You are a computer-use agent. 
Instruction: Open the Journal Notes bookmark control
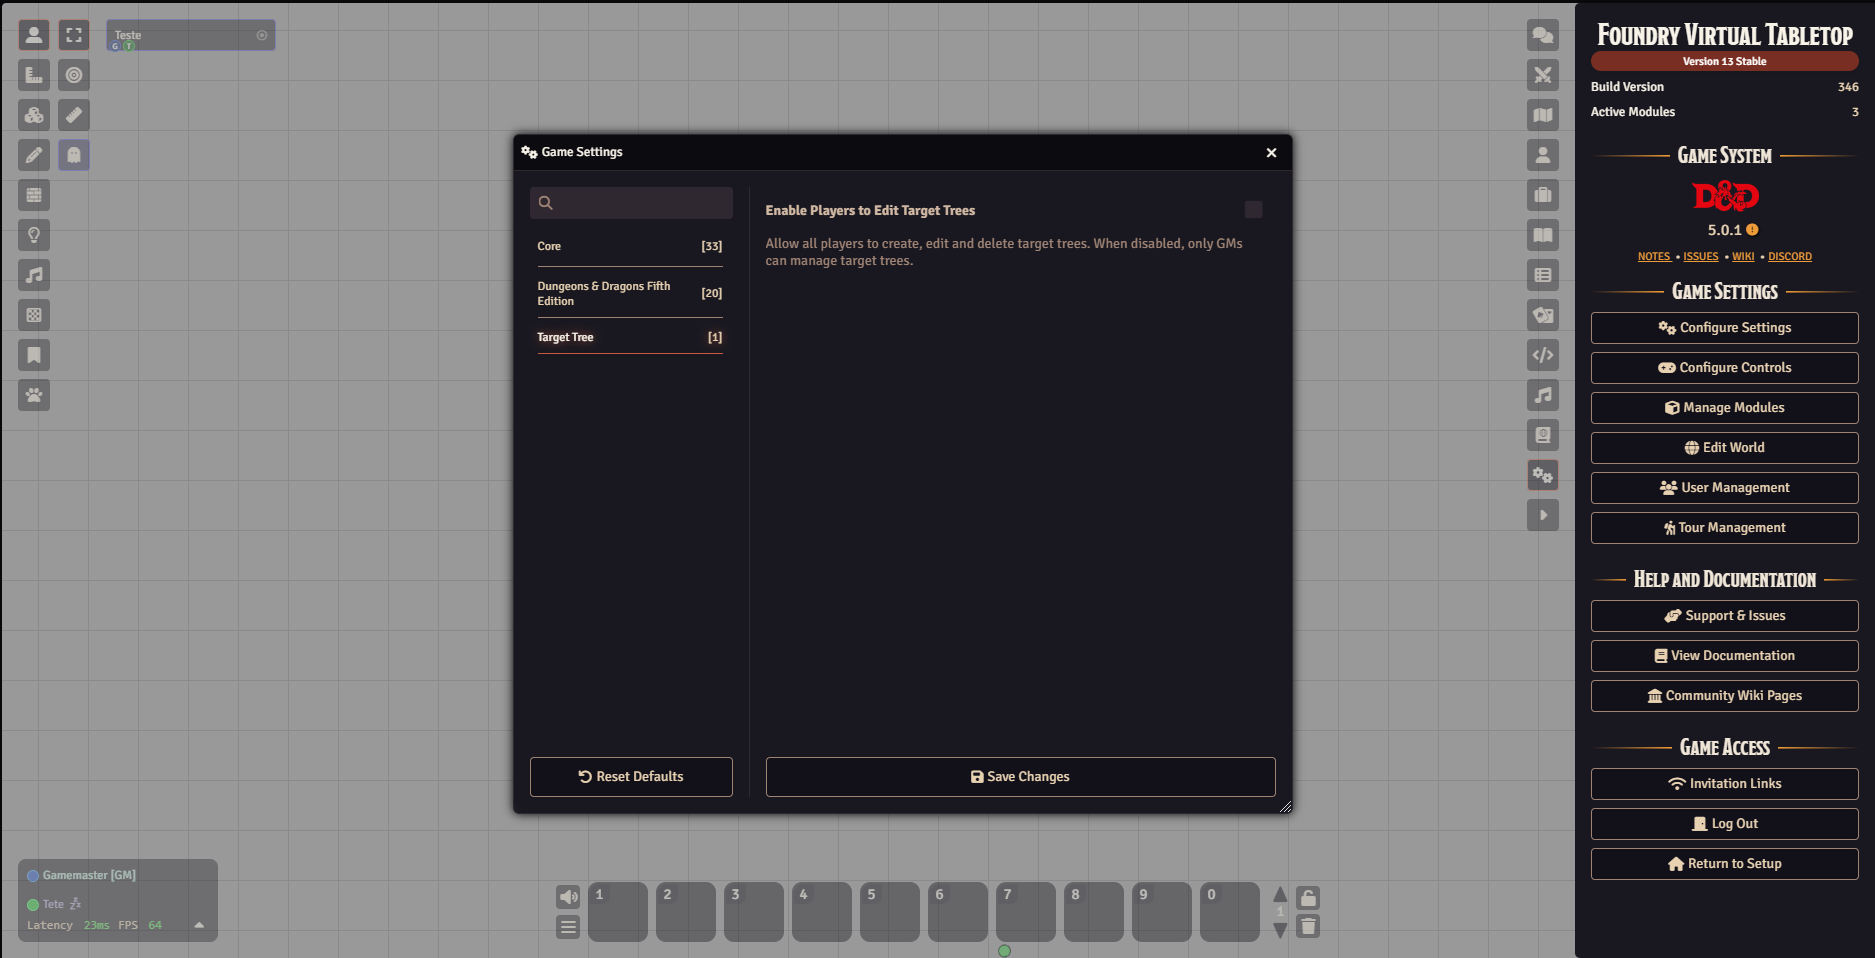tap(34, 355)
